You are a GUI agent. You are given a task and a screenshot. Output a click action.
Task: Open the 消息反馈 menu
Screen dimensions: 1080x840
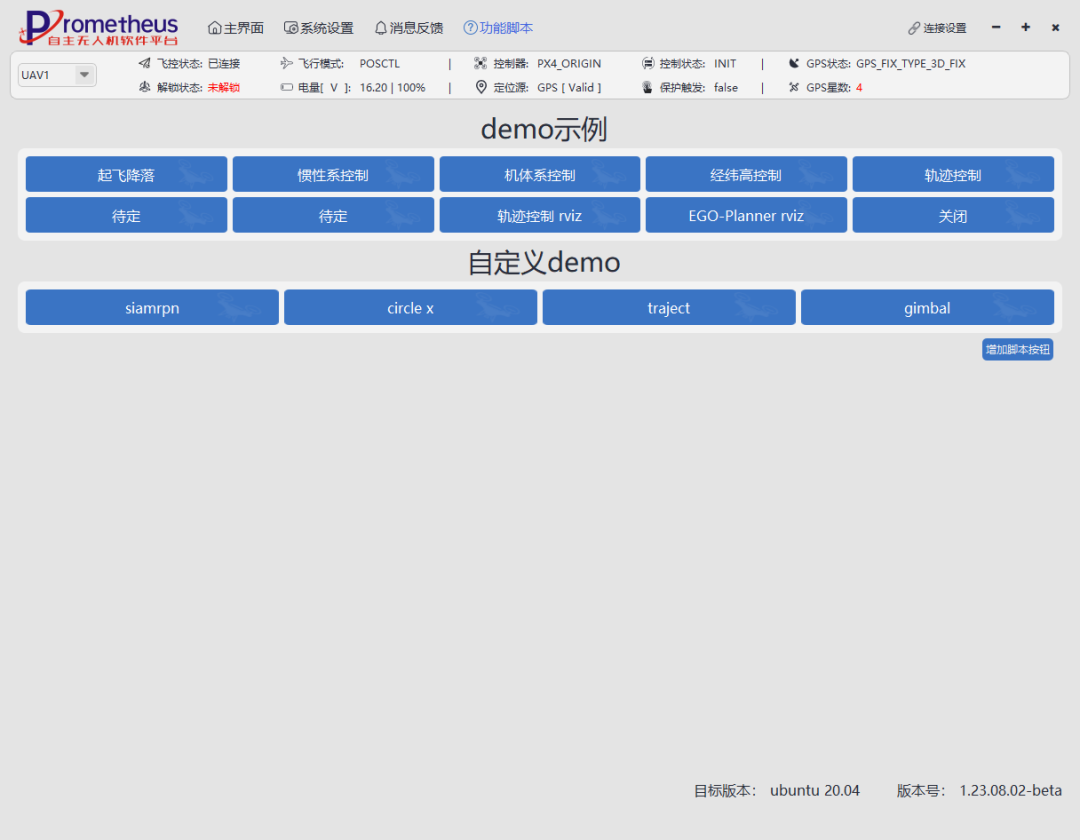point(408,28)
